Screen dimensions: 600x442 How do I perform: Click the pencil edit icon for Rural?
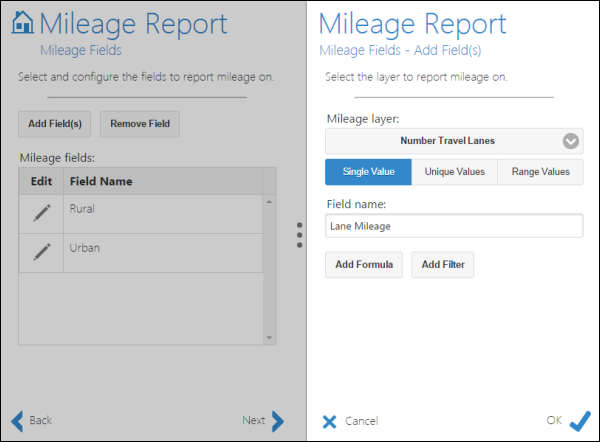tap(41, 212)
